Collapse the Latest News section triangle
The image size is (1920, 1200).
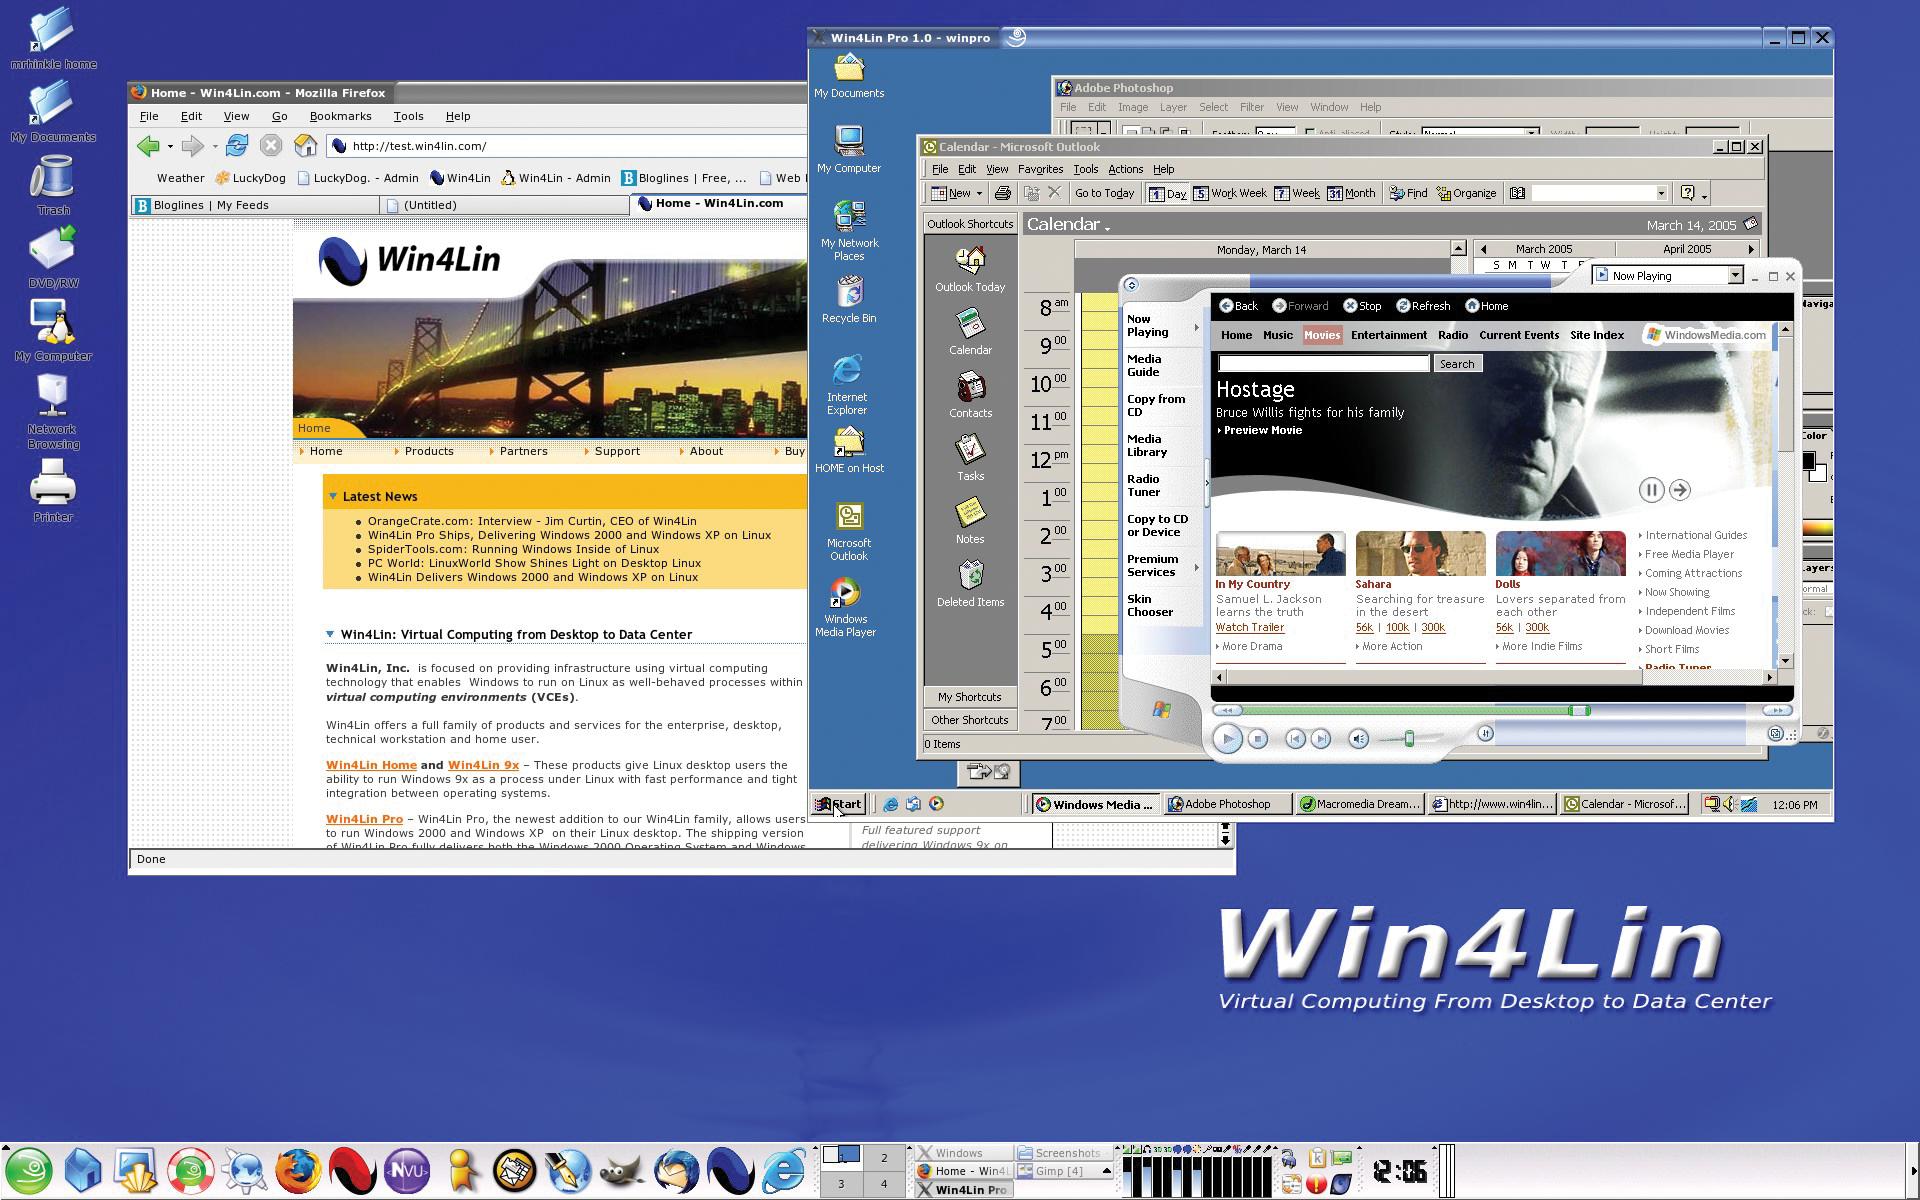[333, 496]
